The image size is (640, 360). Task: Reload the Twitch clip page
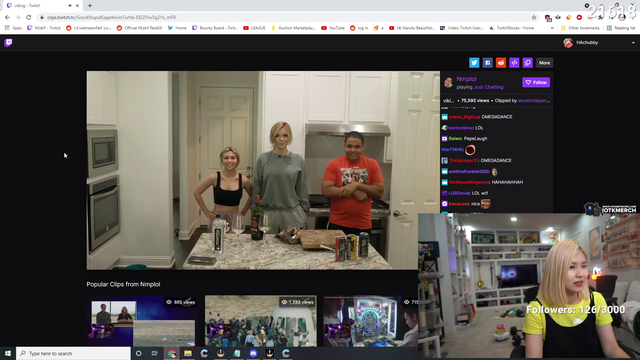click(x=29, y=18)
